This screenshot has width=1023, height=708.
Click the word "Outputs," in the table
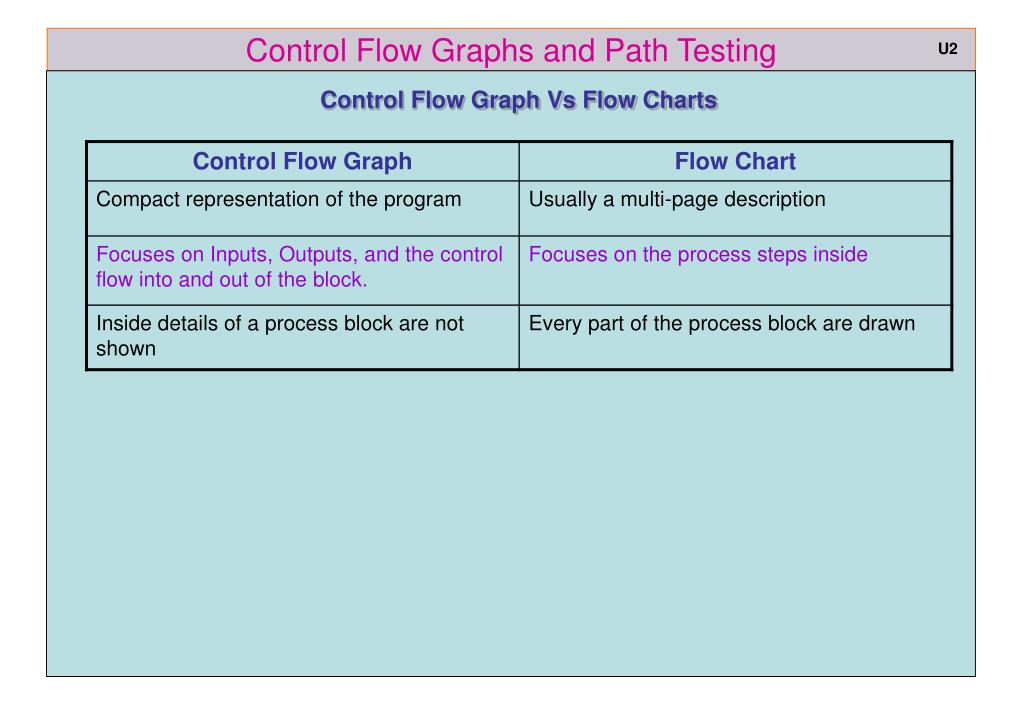[x=327, y=255]
